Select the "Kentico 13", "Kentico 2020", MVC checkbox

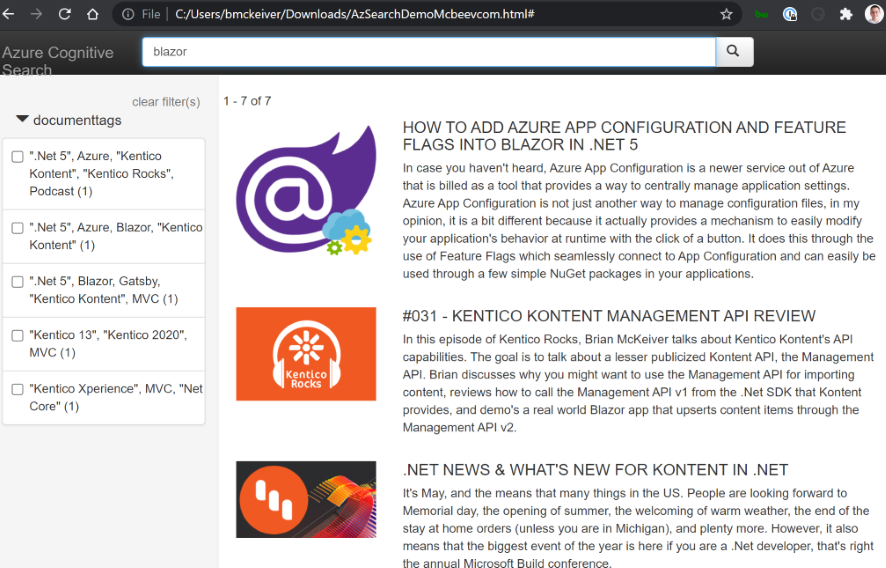click(18, 336)
